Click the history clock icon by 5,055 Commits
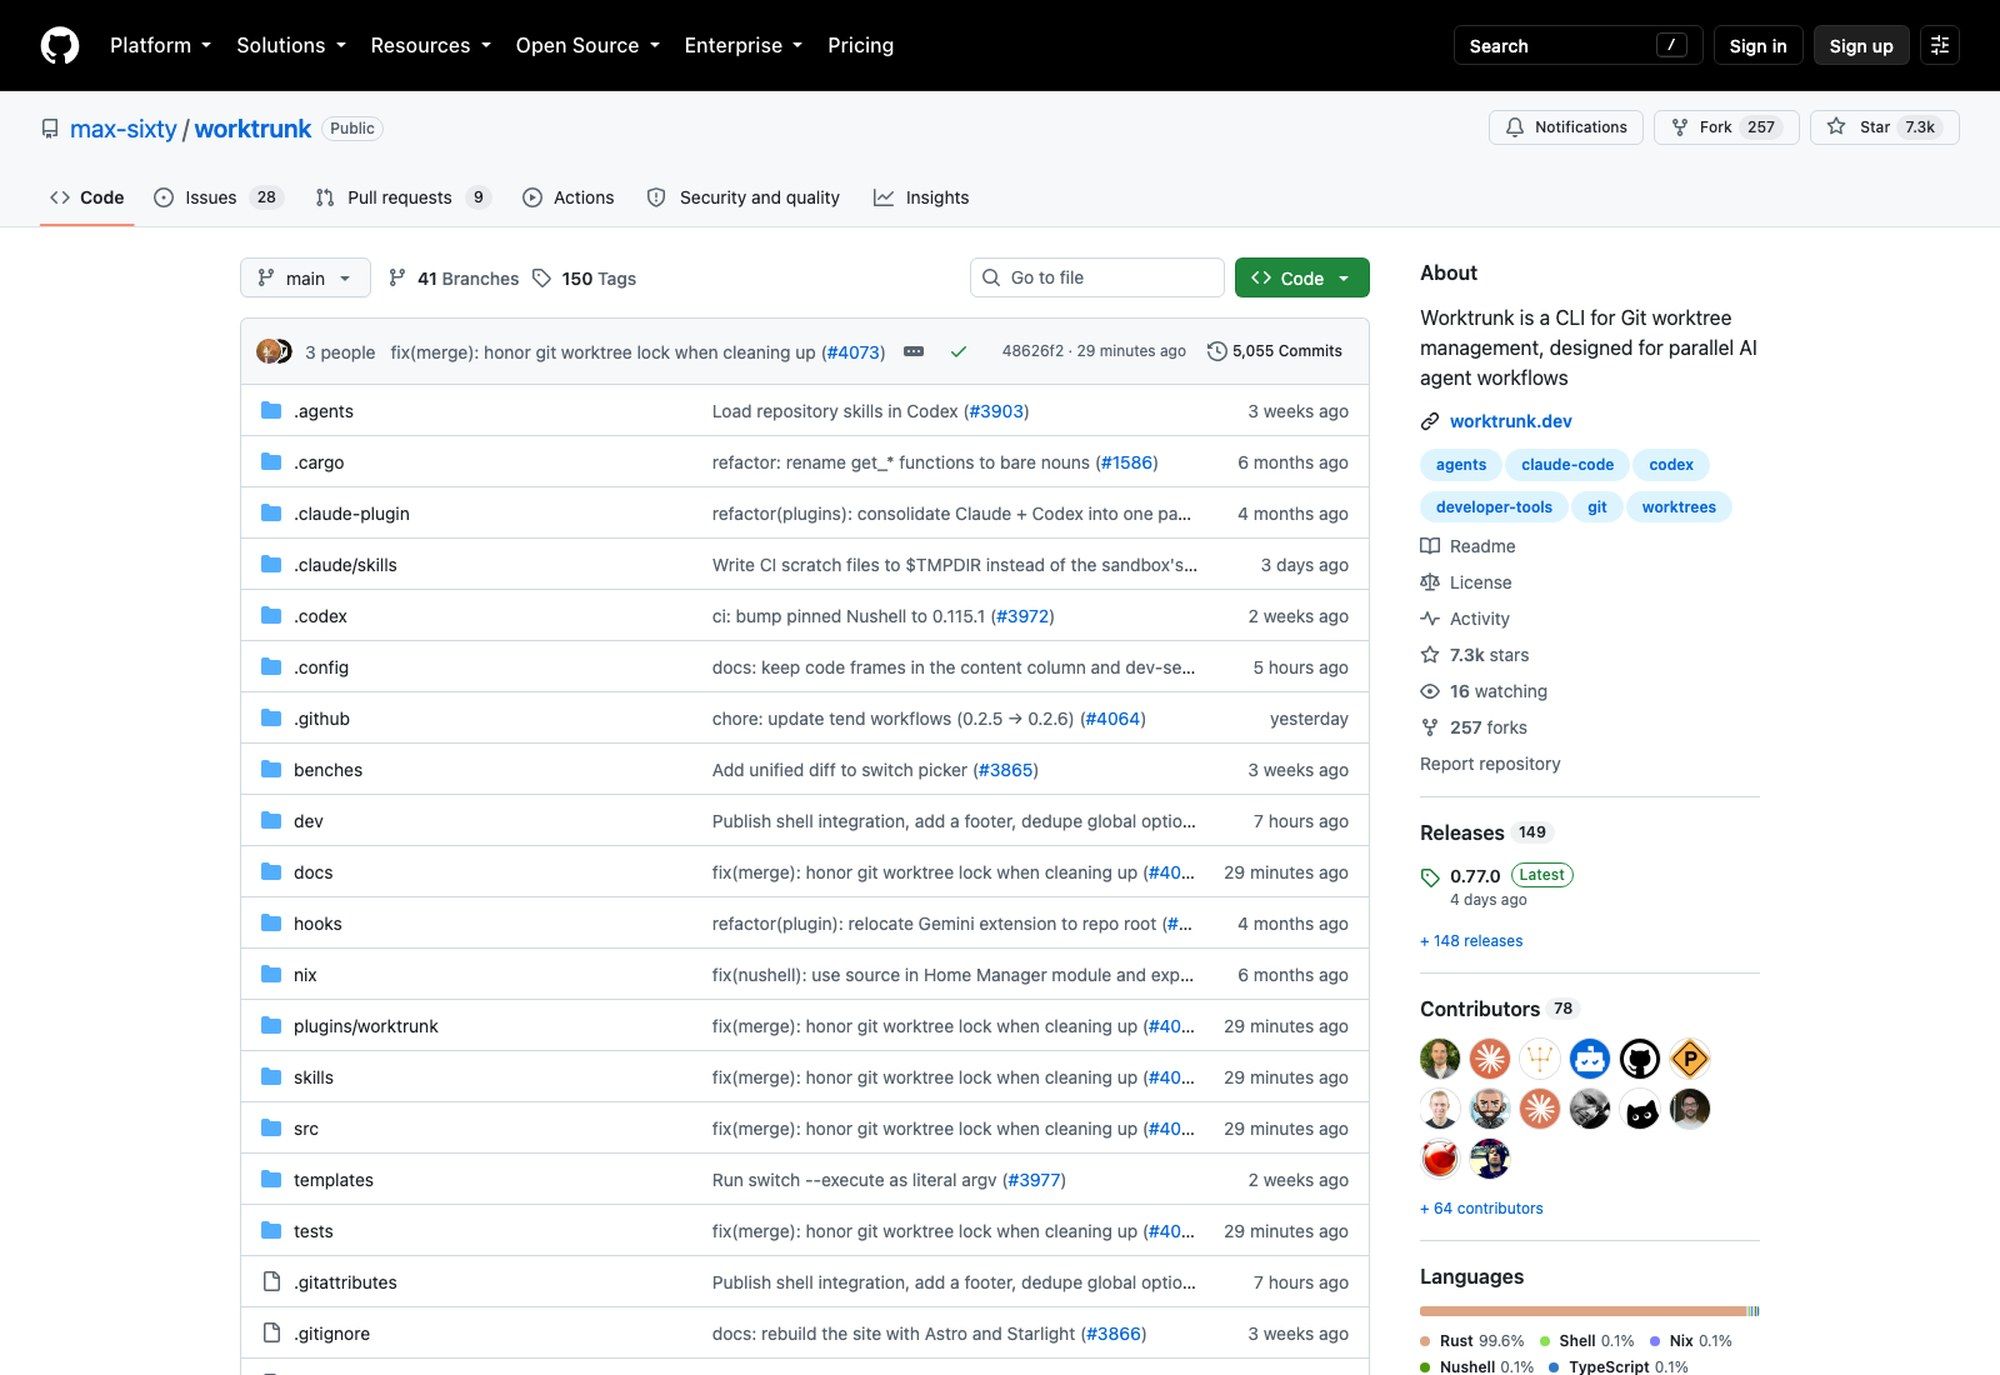 [x=1216, y=351]
